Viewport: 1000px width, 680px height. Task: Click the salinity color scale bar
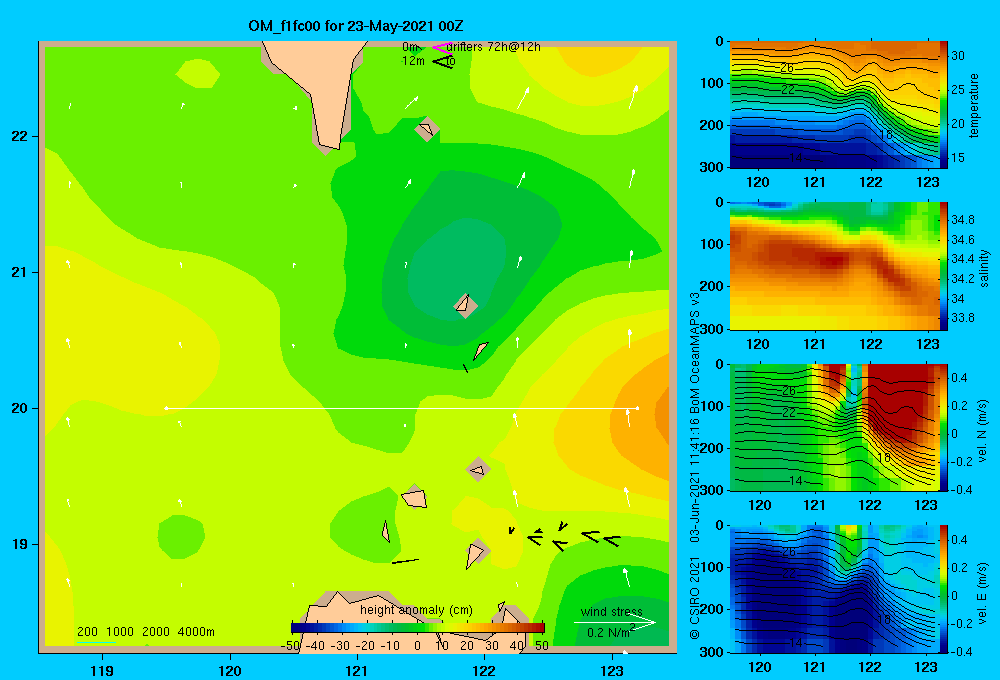943,265
